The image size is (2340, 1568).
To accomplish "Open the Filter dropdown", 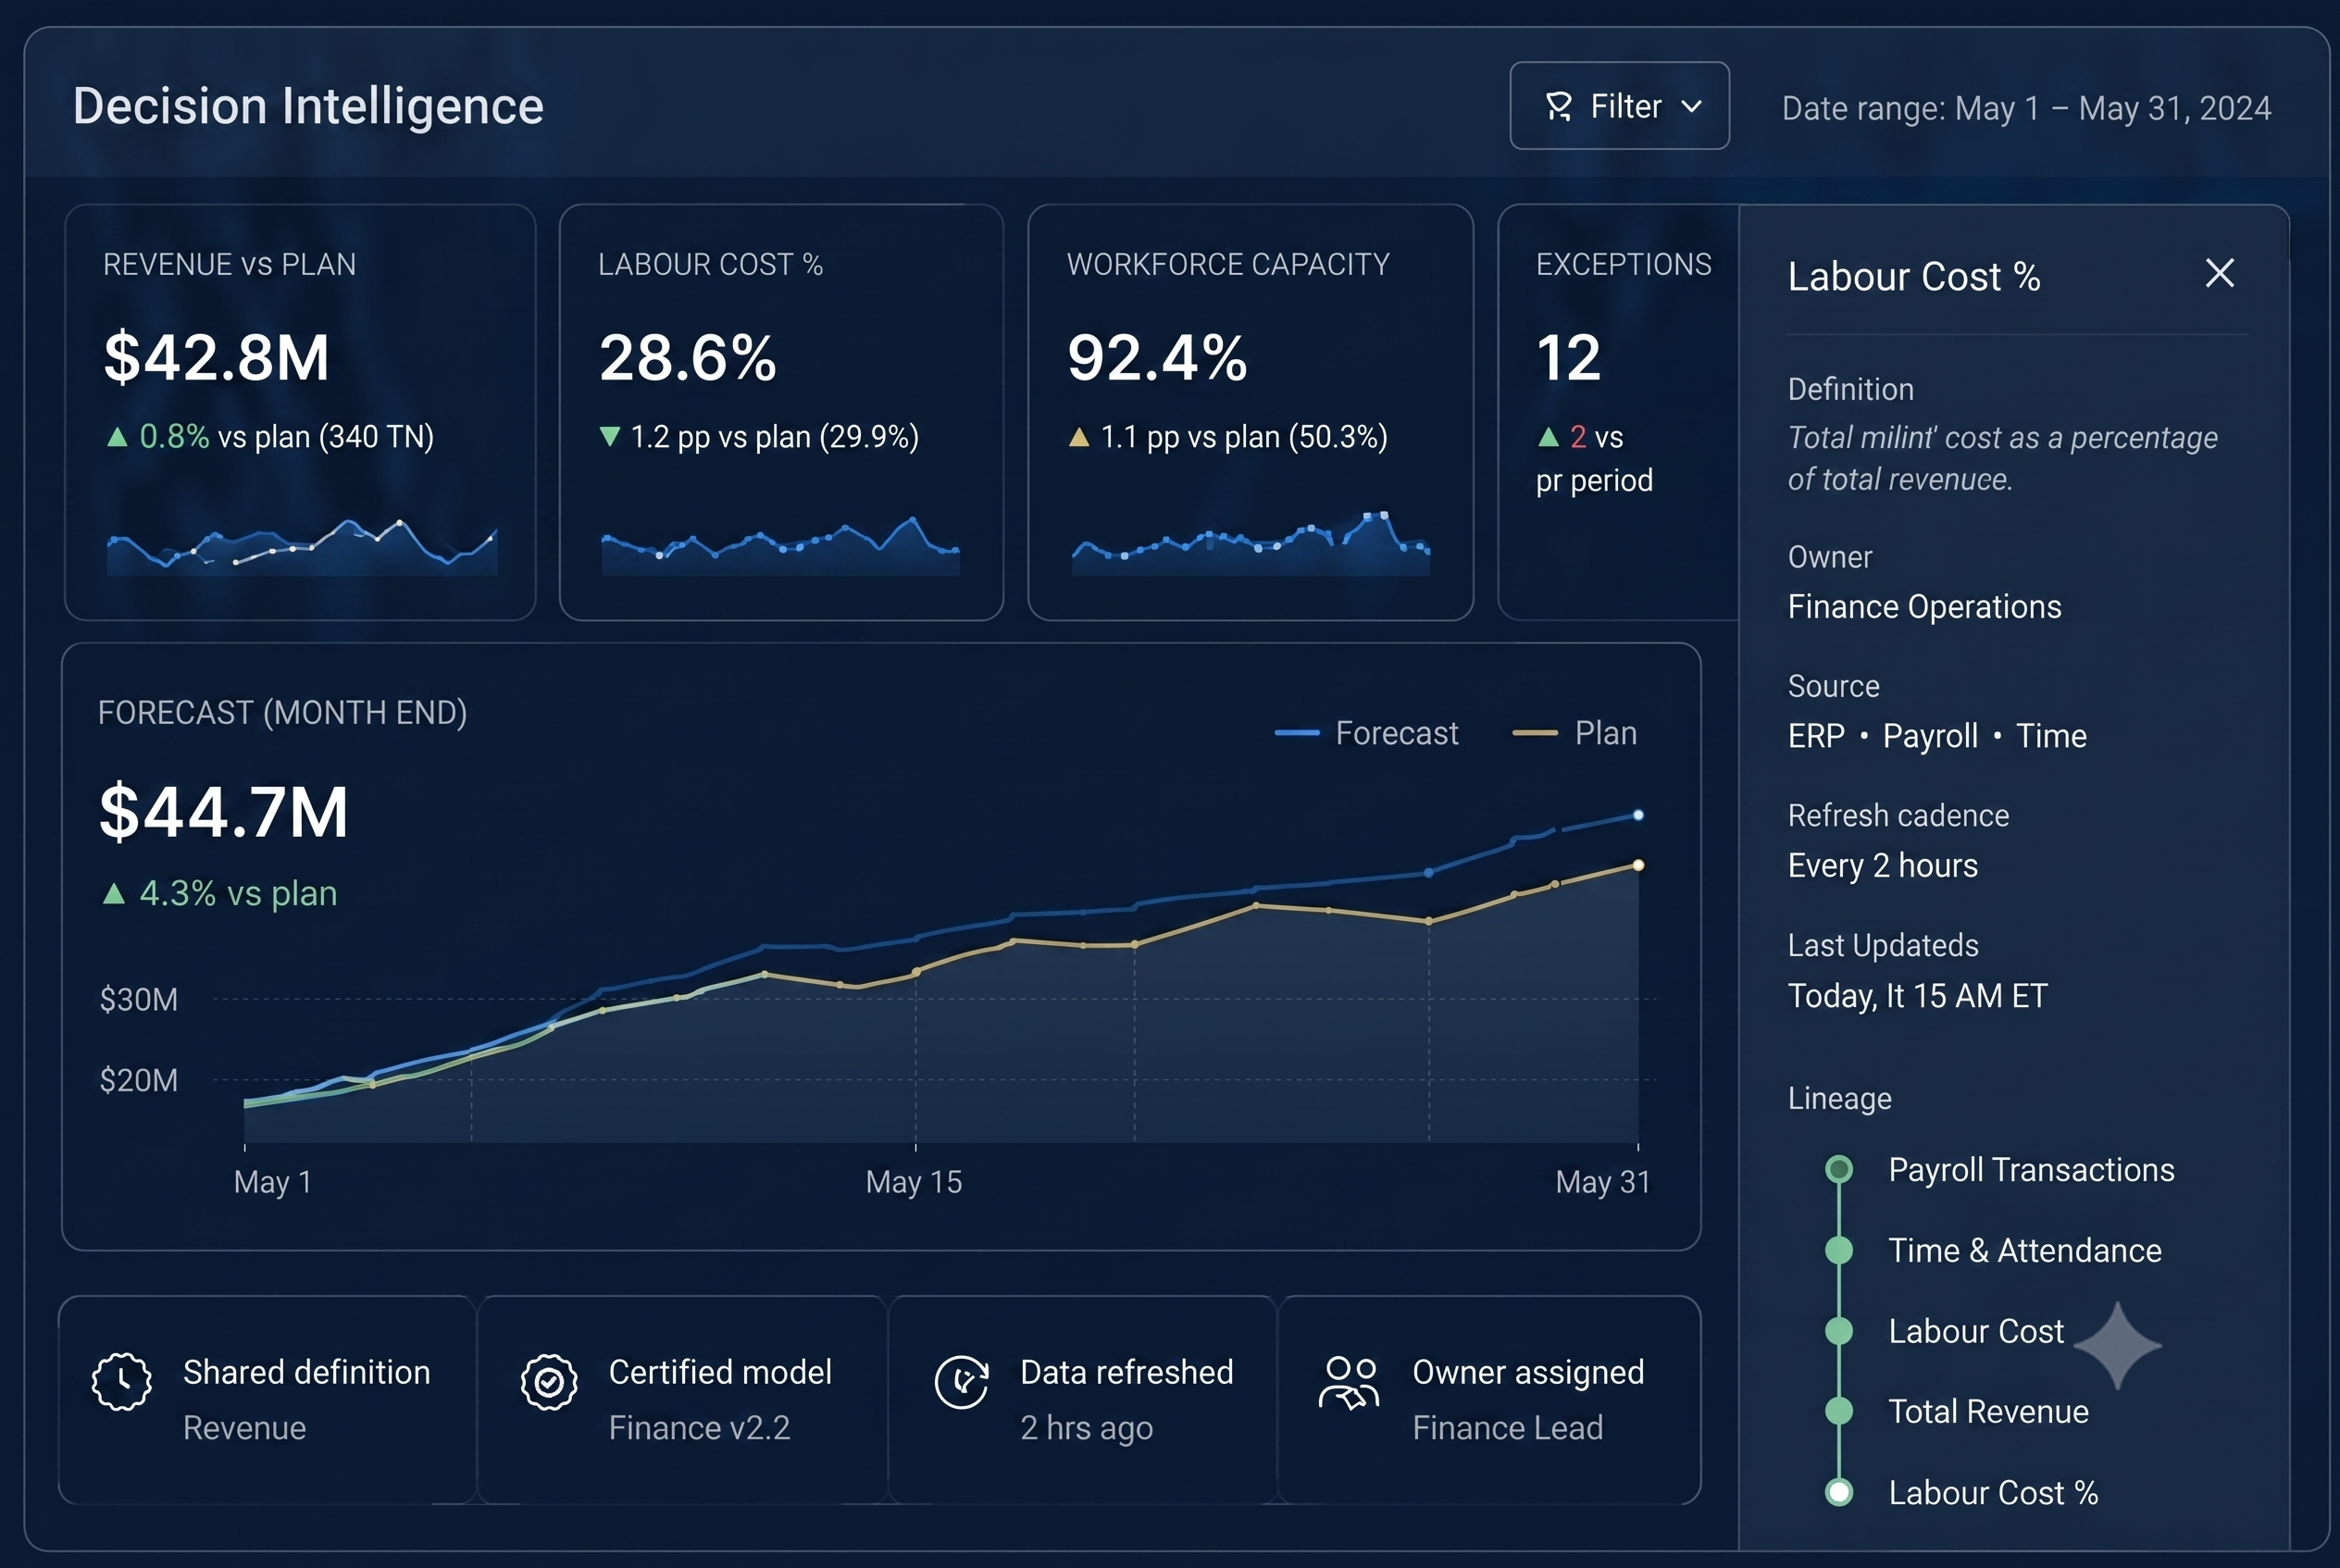I will coord(1619,106).
